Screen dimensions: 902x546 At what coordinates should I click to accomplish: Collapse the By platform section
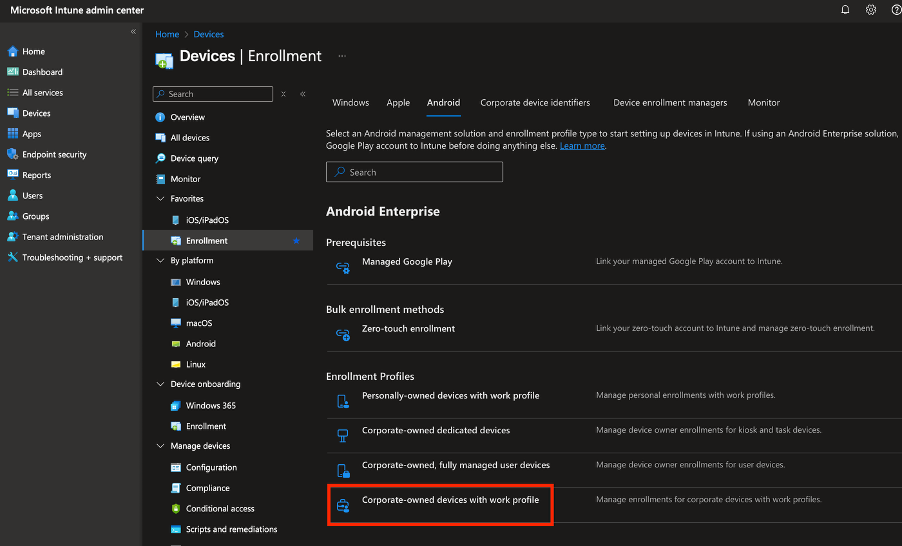[x=160, y=261]
